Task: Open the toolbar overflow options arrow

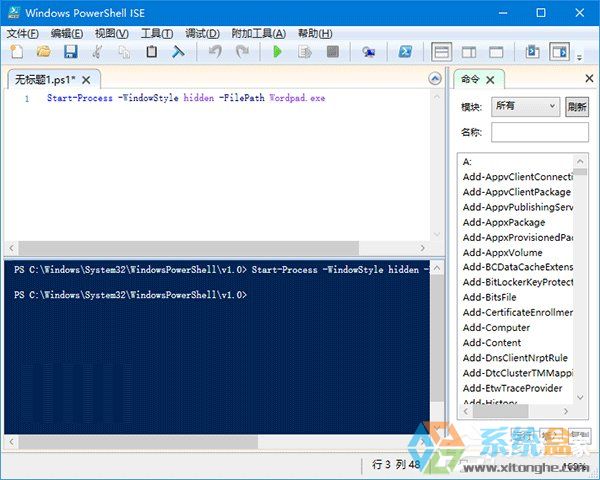Action: click(x=580, y=57)
